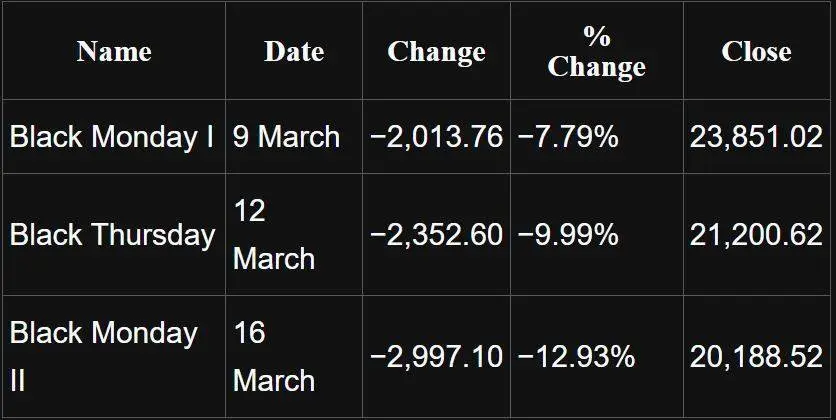Click the Black Monday I name cell
Screen dimensions: 836x420
click(112, 137)
